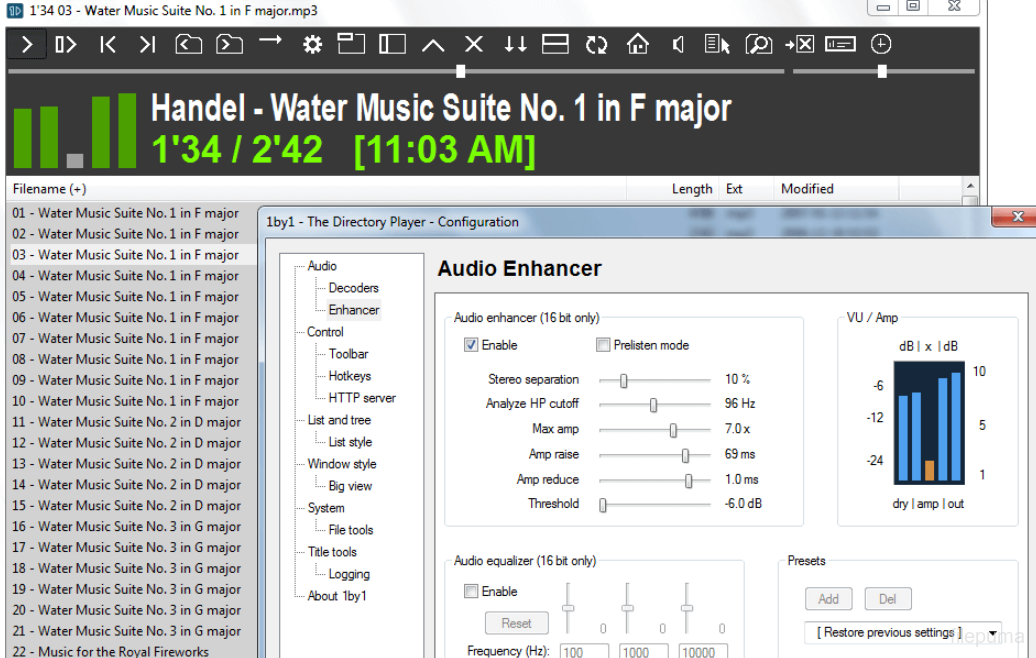Click the repeat/loop arrows icon
1036x658 pixels.
point(597,44)
